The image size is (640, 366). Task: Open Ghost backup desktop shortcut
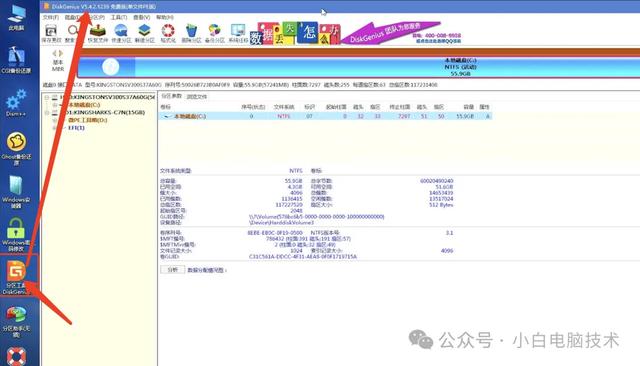pyautogui.click(x=16, y=148)
